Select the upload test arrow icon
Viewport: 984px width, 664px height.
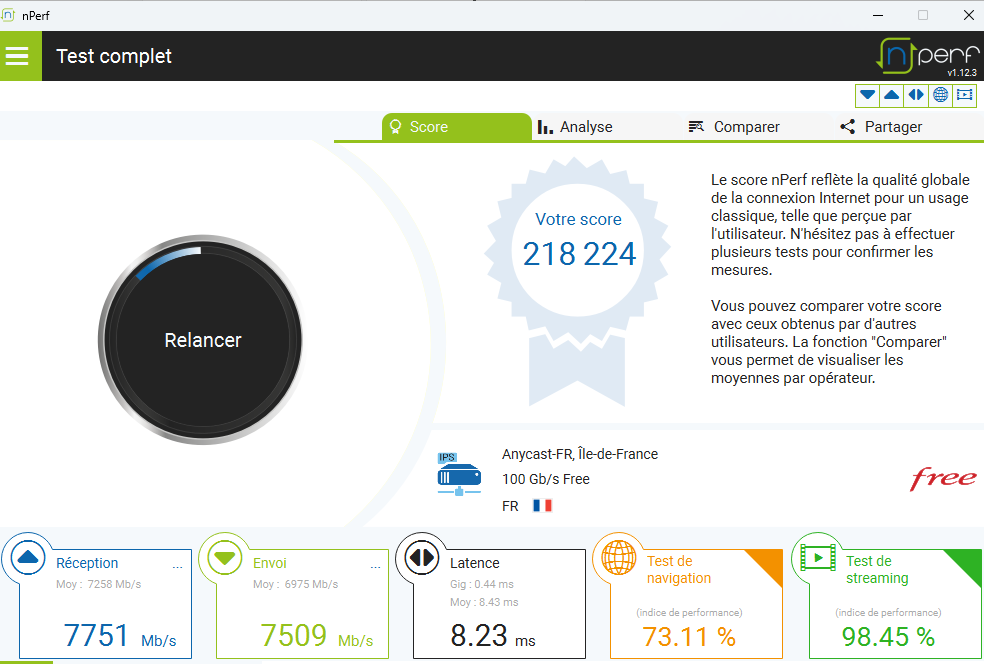point(892,95)
